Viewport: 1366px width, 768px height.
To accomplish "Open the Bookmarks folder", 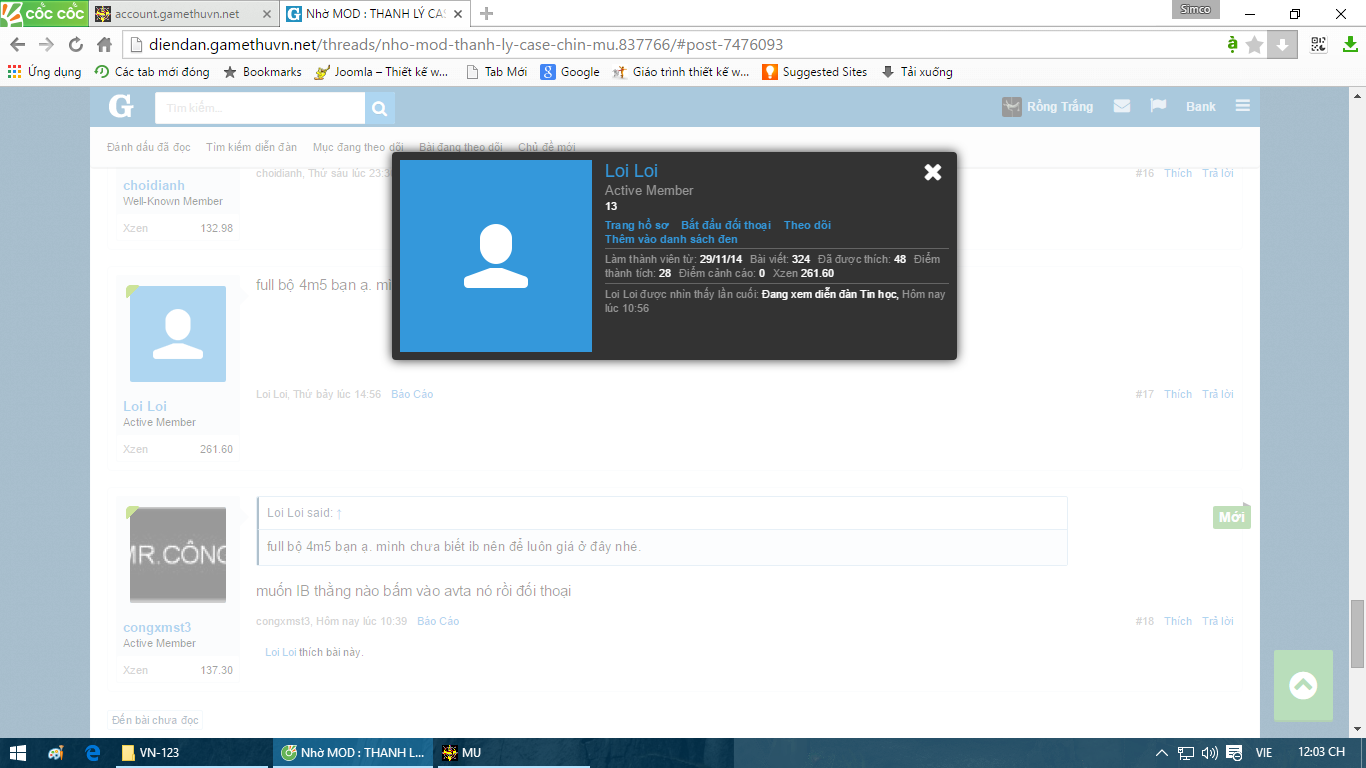I will pyautogui.click(x=262, y=72).
